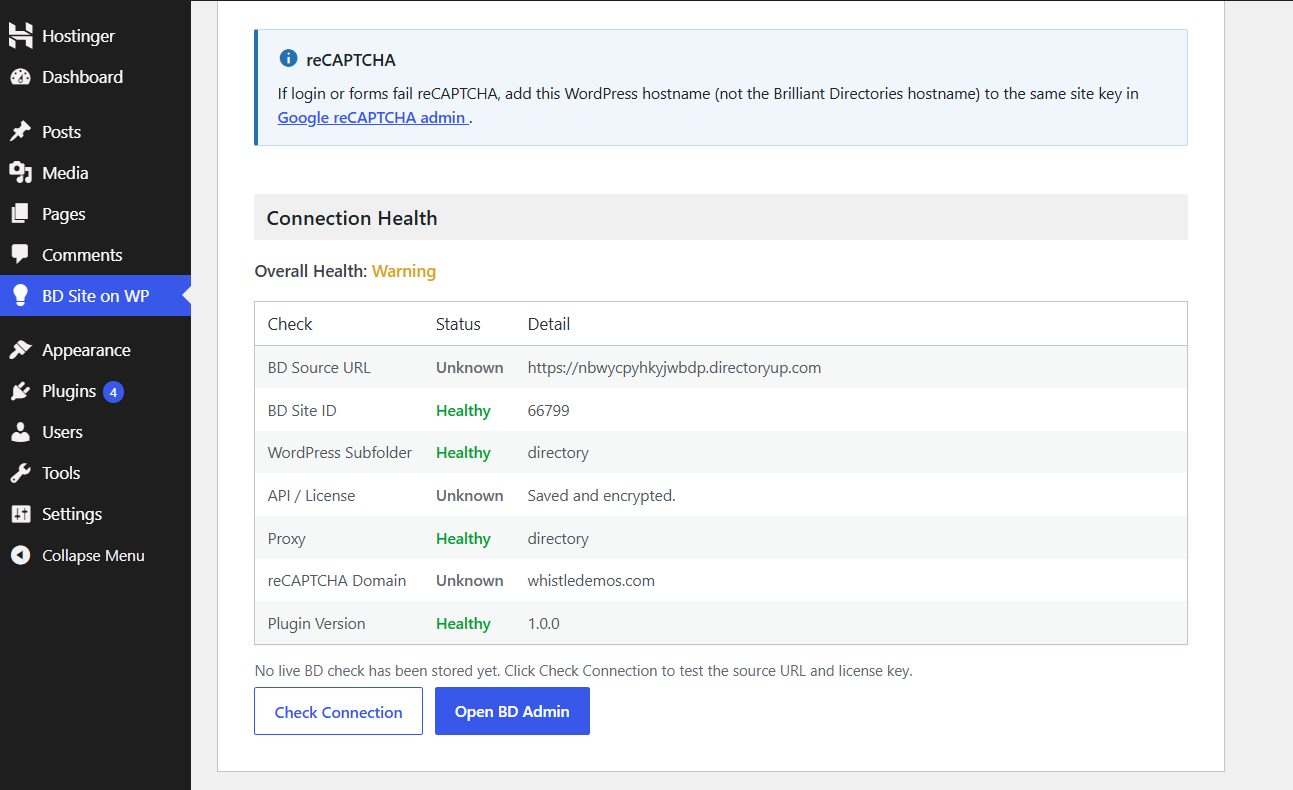Open the Settings menu item
Screen dimensions: 1293x790
tap(95, 514)
